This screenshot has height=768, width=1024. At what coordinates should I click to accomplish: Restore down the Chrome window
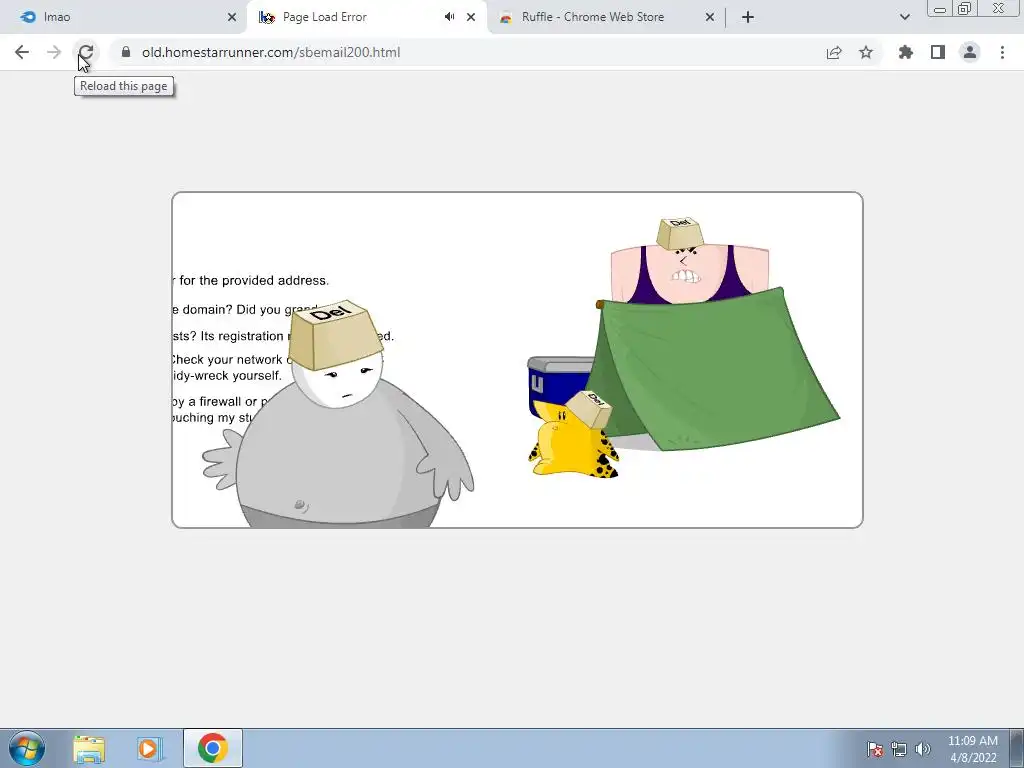pos(964,9)
